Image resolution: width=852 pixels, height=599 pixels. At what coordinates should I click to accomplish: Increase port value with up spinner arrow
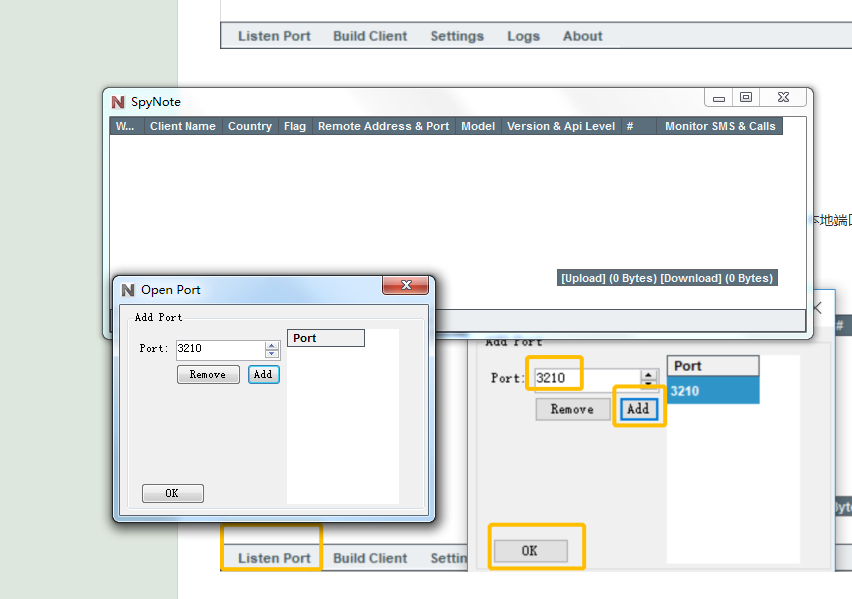pyautogui.click(x=272, y=346)
